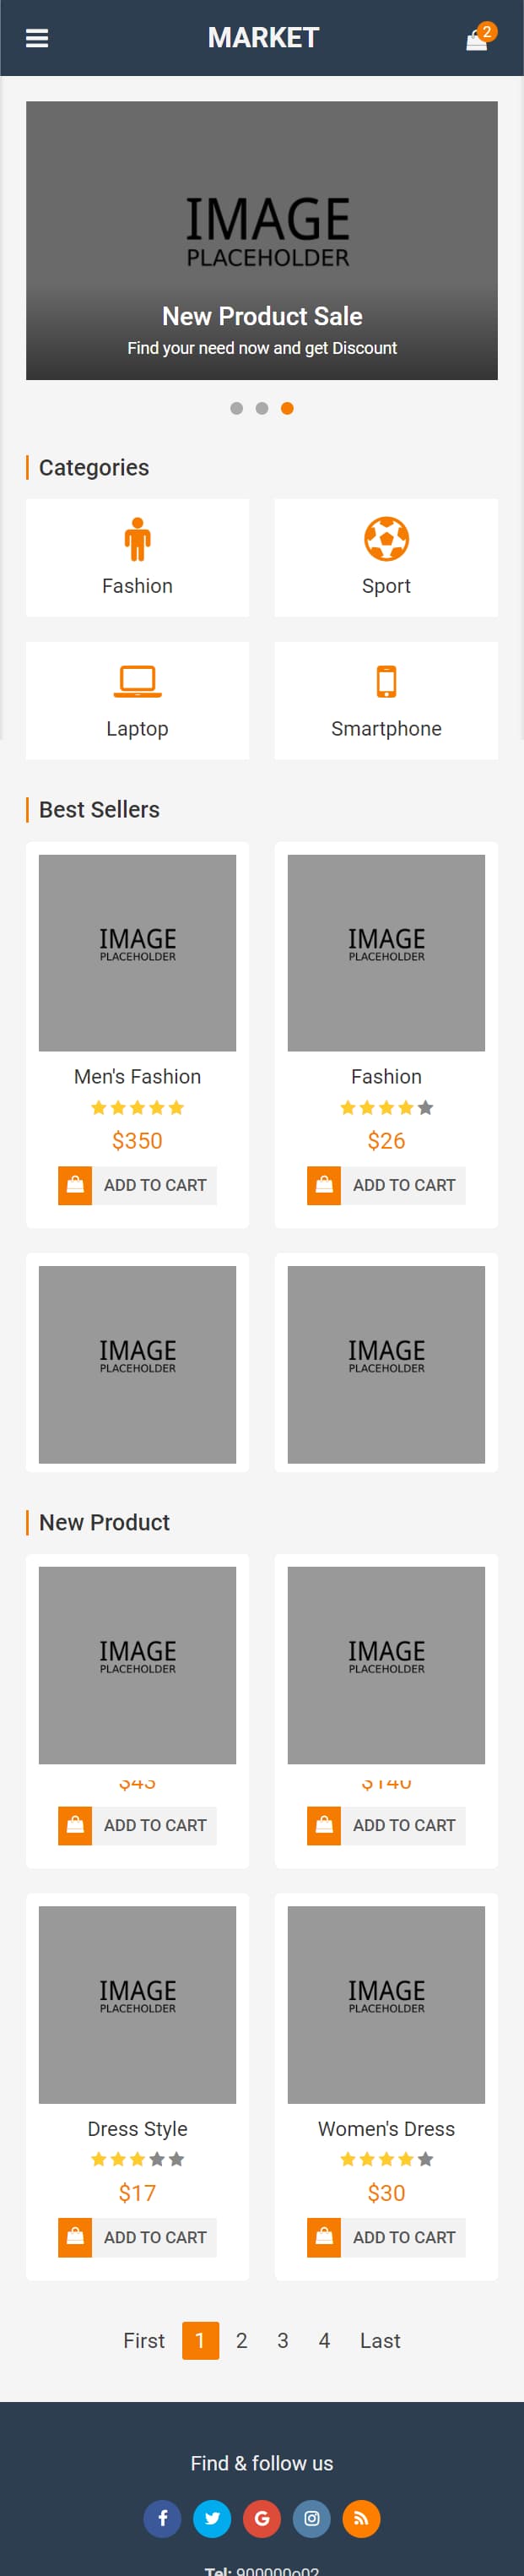
Task: Open the shopping cart with badge
Action: [x=479, y=38]
